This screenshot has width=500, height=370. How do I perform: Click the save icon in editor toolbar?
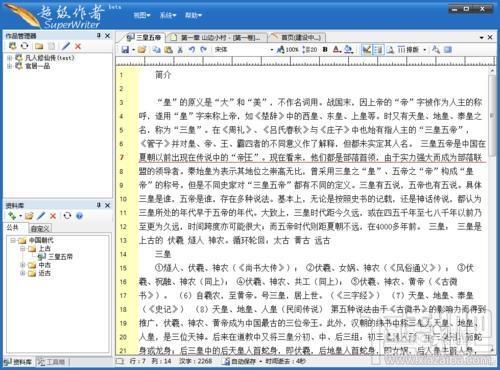click(x=125, y=50)
